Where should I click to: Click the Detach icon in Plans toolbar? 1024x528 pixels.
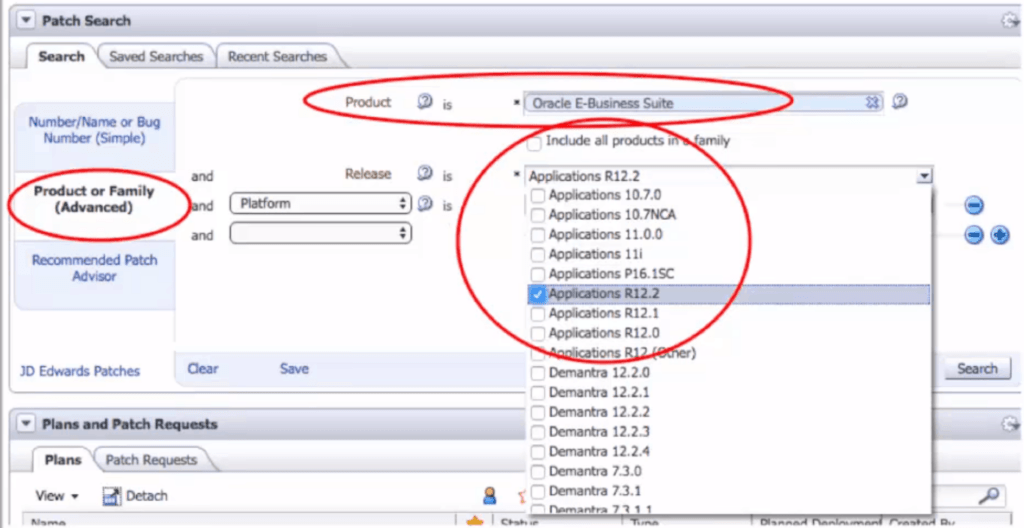click(112, 496)
